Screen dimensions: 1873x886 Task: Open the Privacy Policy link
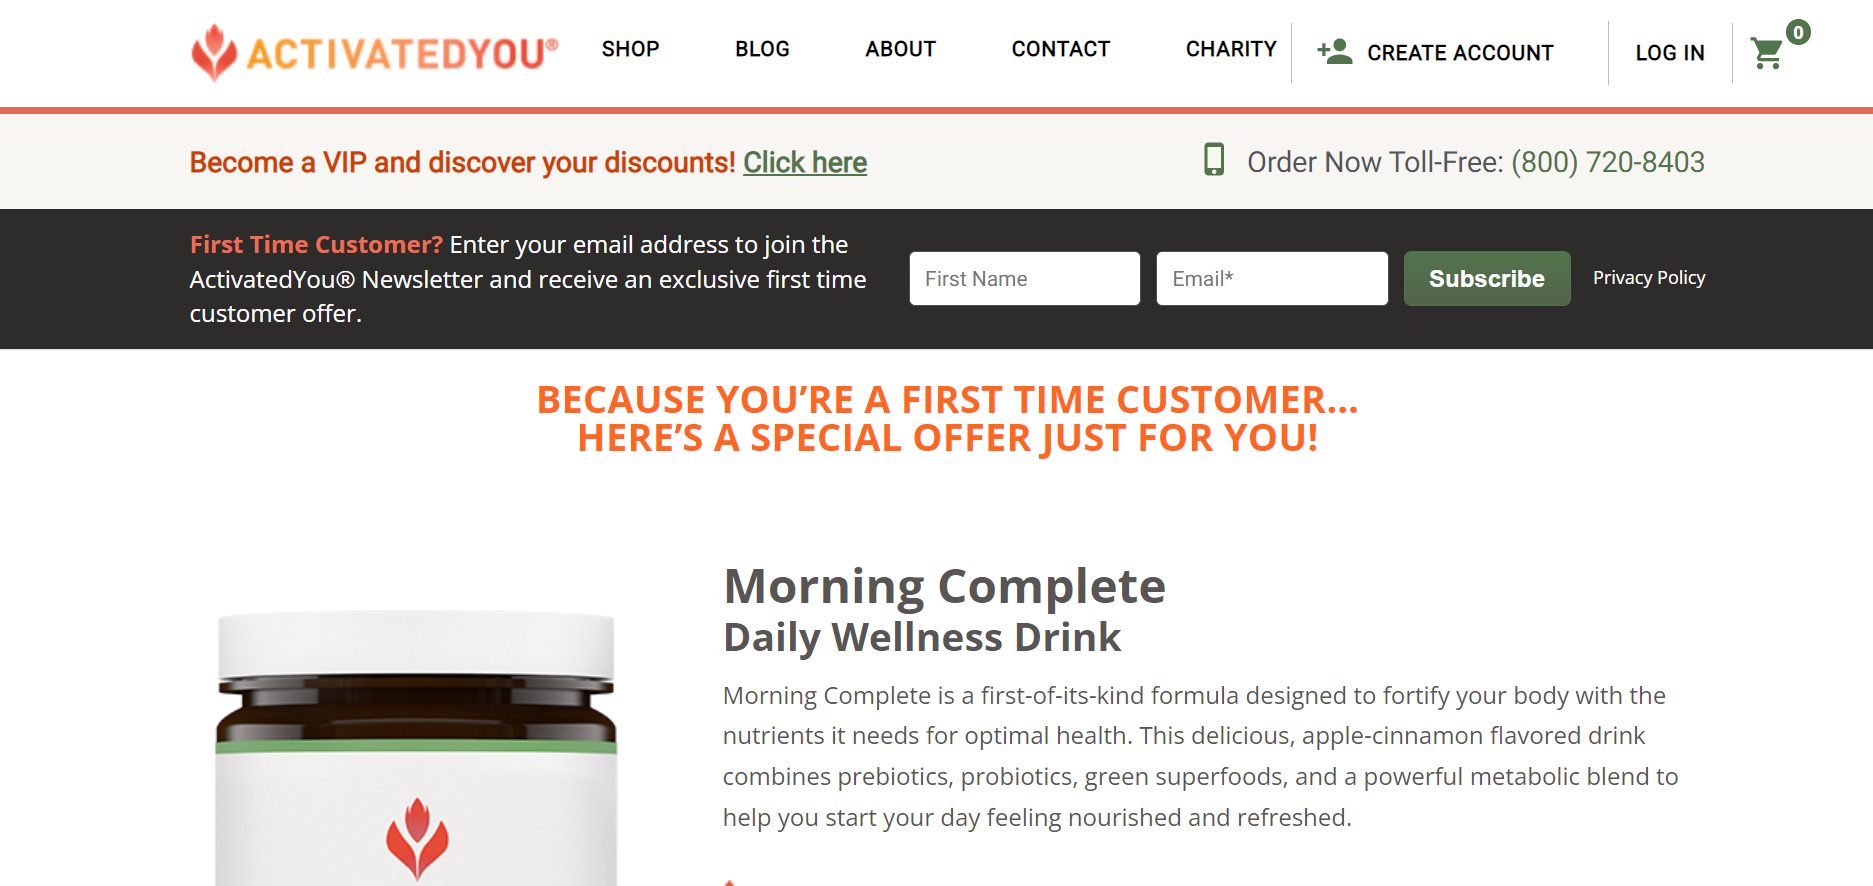(1649, 278)
